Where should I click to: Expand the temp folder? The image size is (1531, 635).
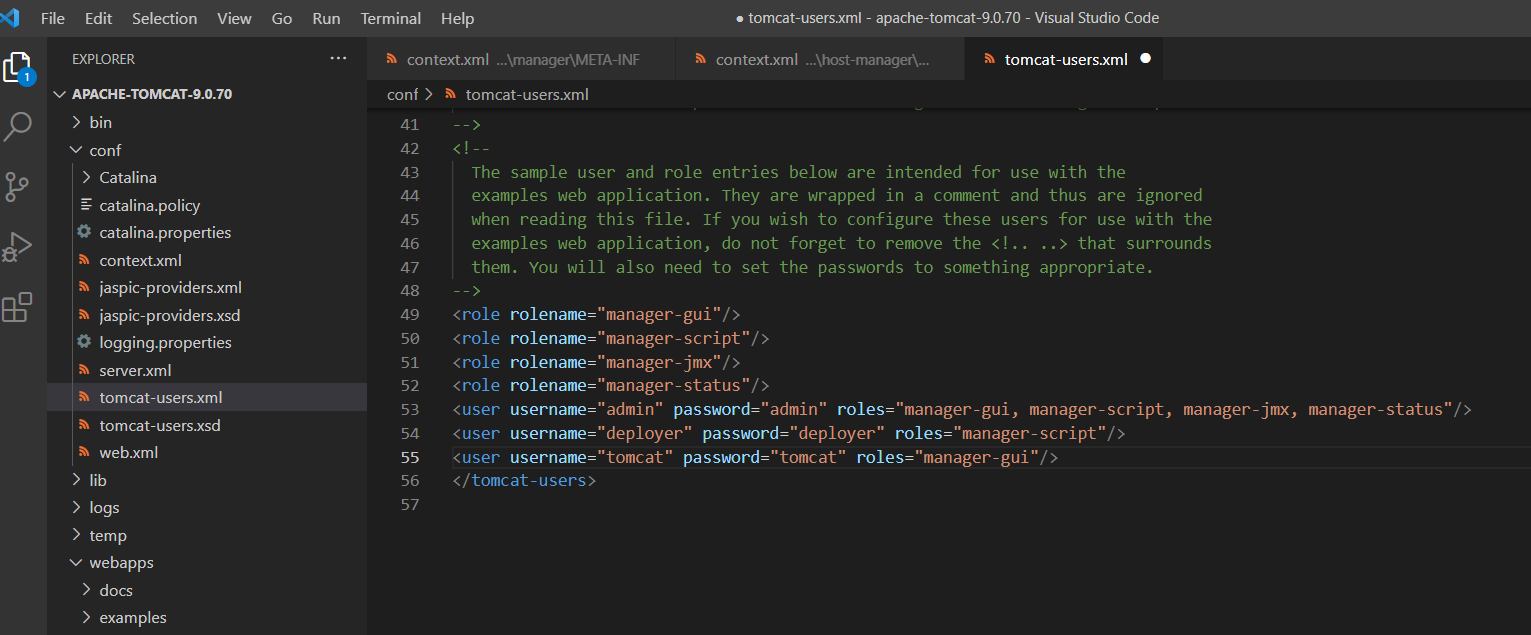76,535
